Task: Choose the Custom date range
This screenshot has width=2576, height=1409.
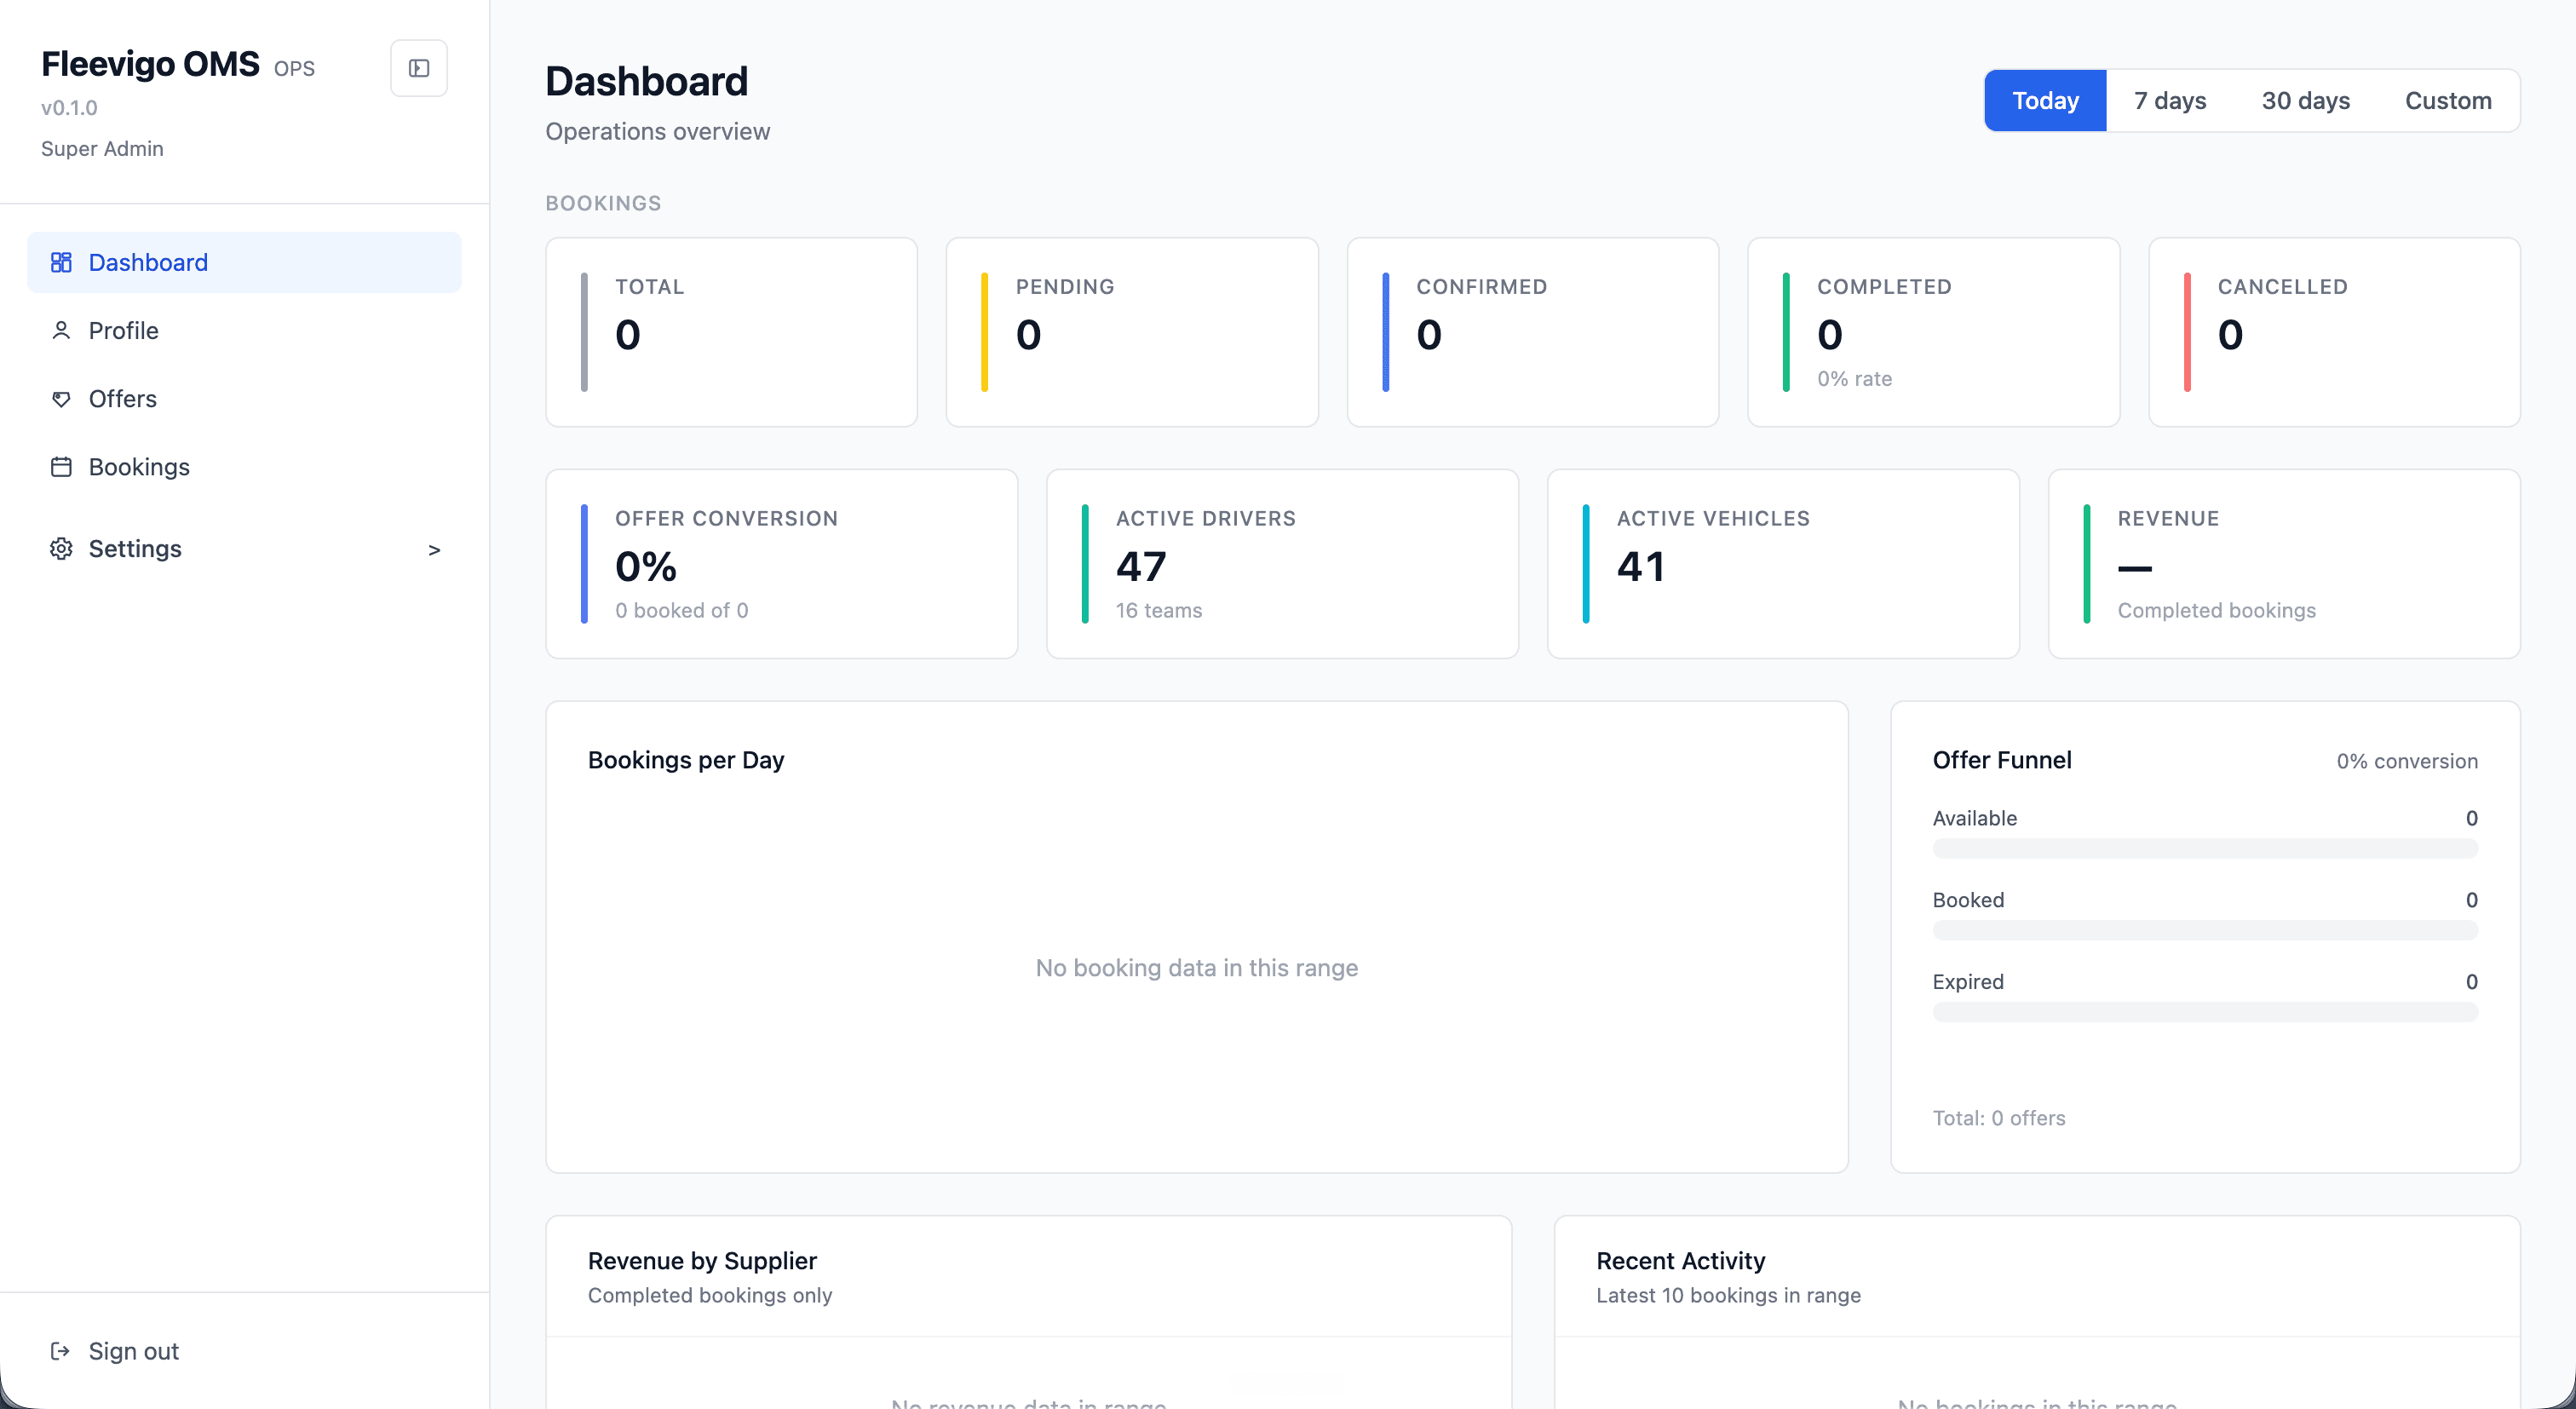Action: [2447, 100]
